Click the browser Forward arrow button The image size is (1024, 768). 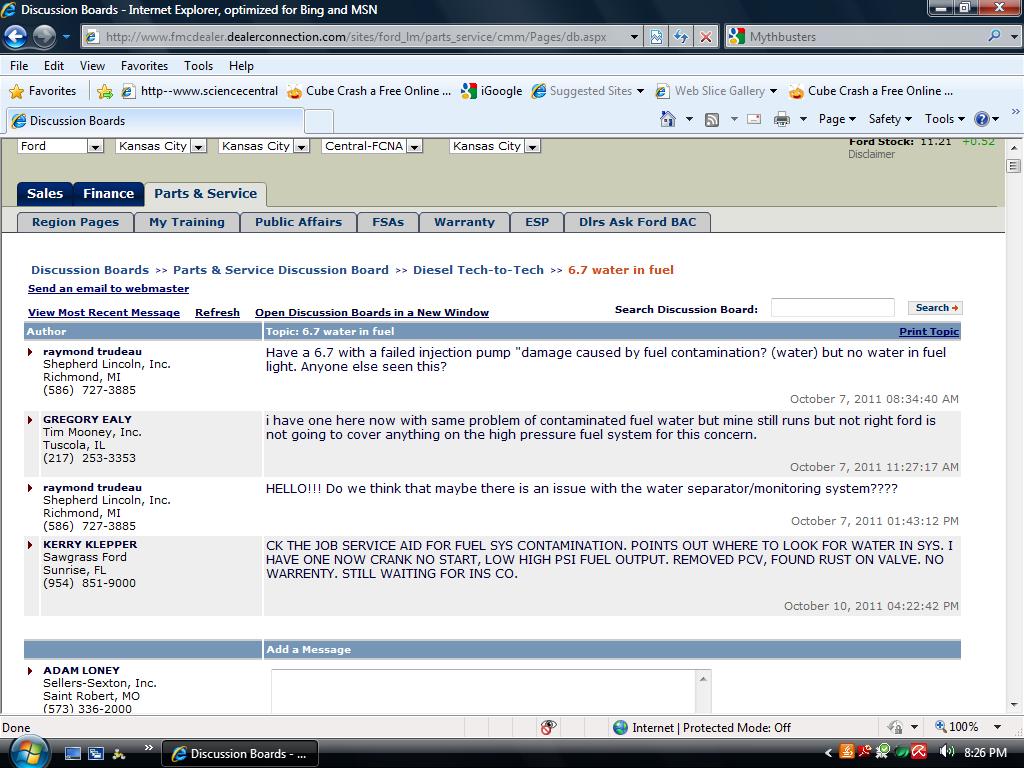point(44,37)
